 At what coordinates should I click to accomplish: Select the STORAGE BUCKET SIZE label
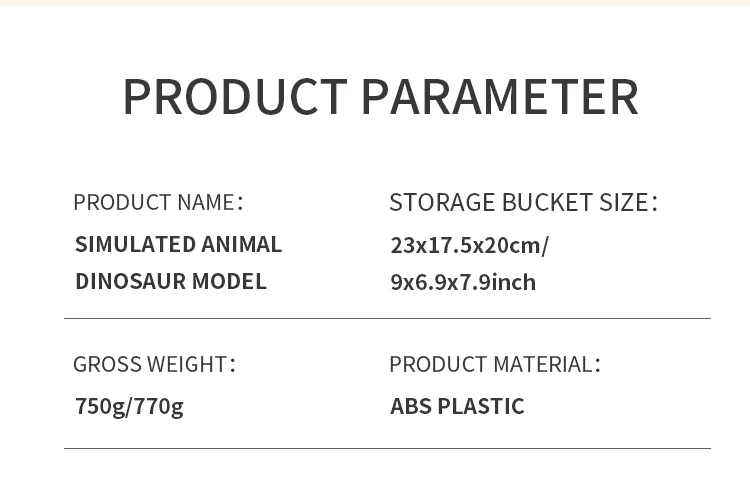[x=522, y=202]
